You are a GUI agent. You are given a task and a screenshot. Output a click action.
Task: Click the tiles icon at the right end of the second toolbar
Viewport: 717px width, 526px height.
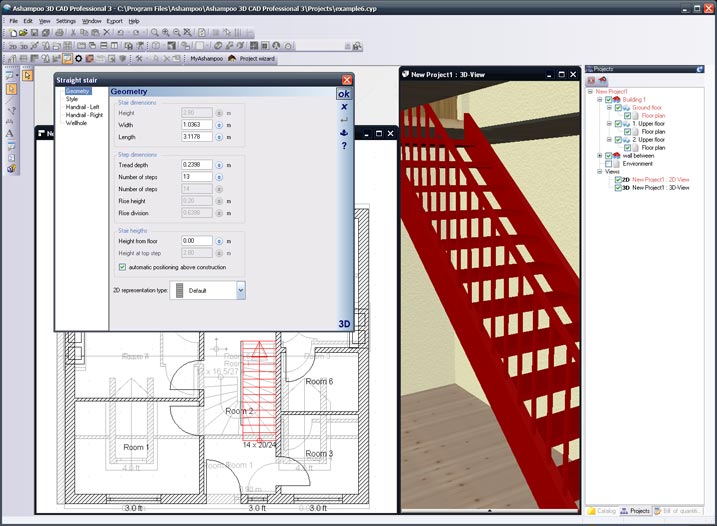[x=357, y=46]
